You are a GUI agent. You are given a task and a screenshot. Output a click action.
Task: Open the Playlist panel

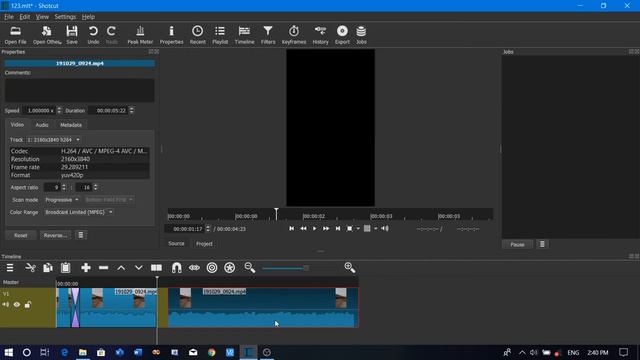pyautogui.click(x=220, y=35)
